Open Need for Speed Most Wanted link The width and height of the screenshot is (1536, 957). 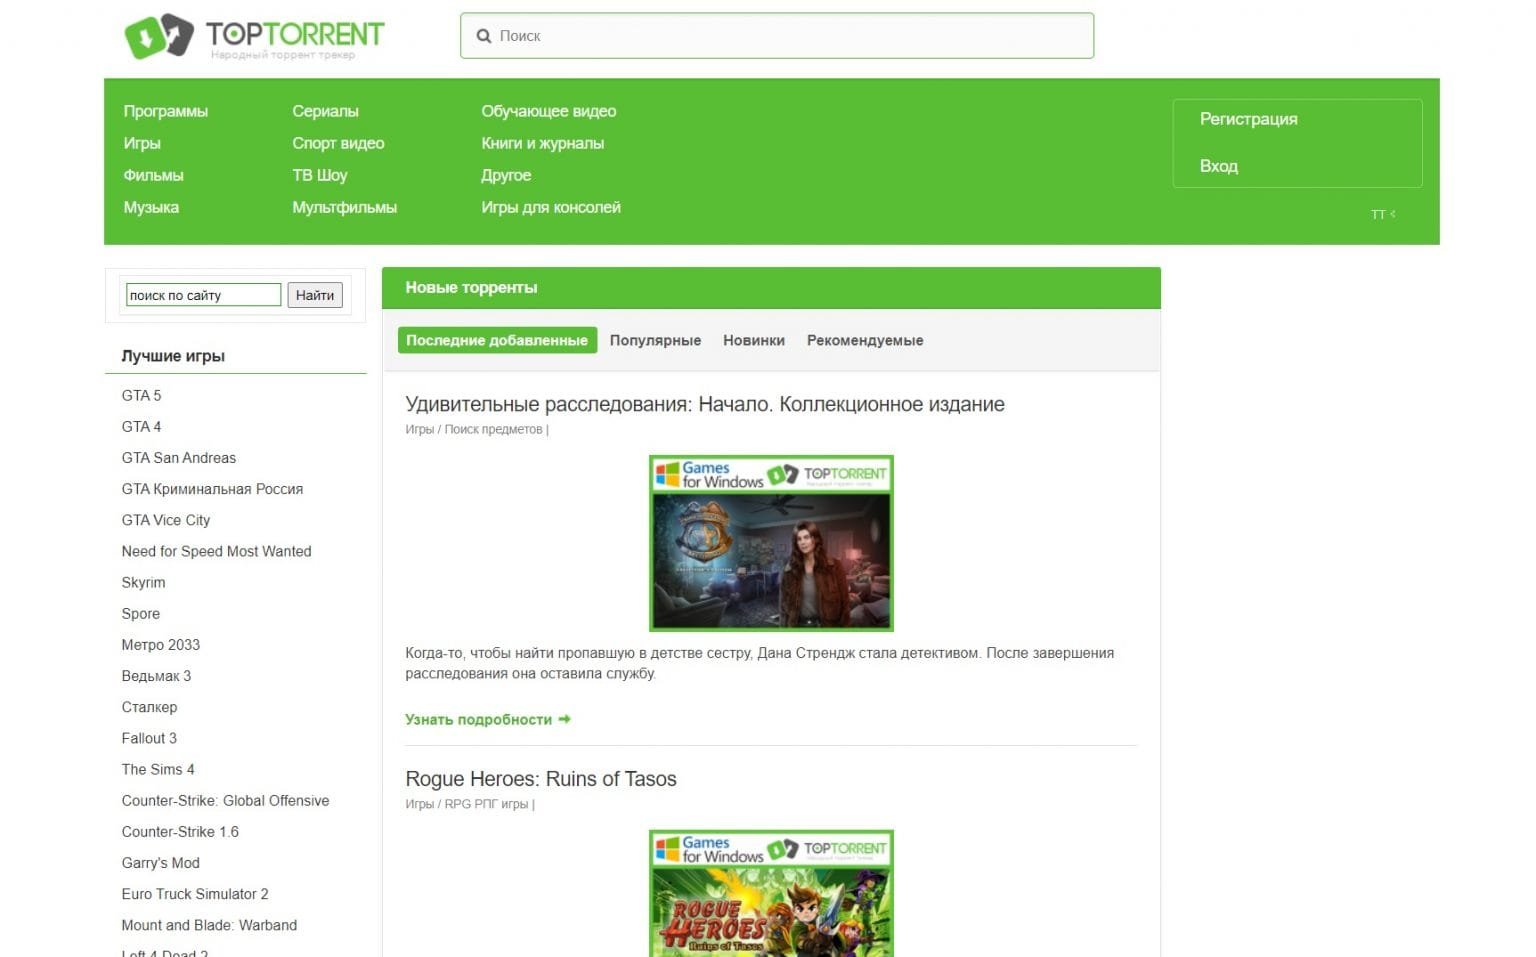[216, 551]
